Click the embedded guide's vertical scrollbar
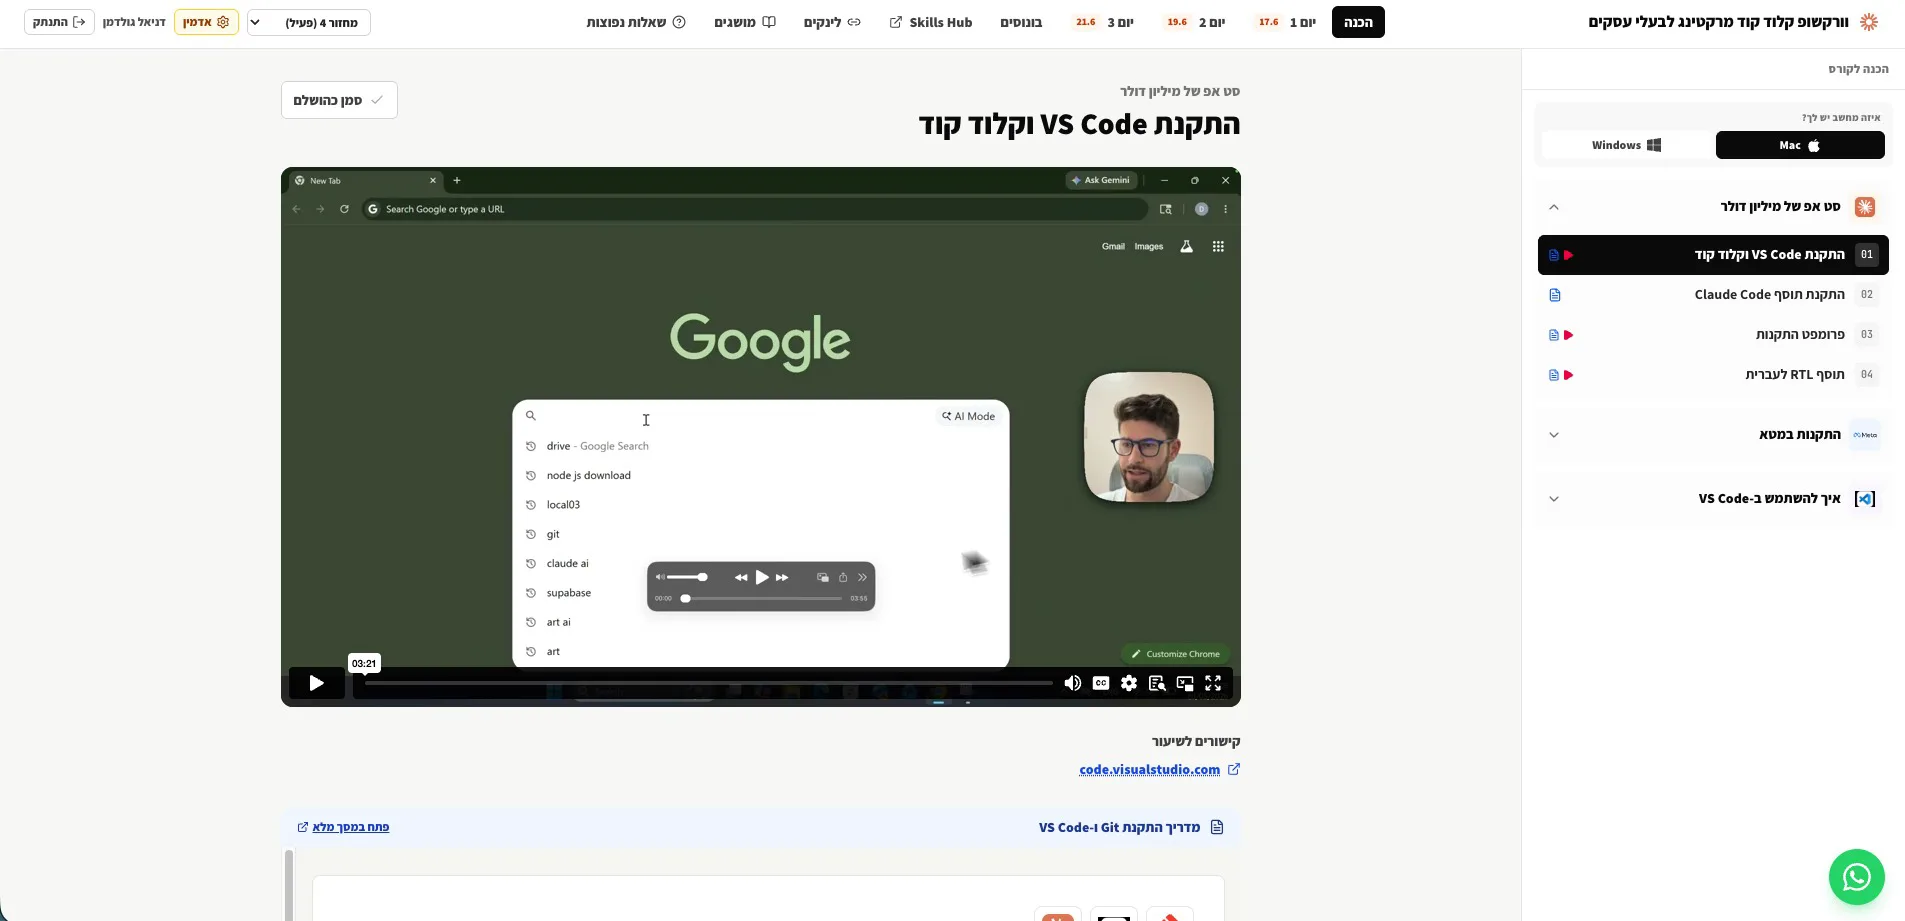The width and height of the screenshot is (1905, 921). coord(289,885)
